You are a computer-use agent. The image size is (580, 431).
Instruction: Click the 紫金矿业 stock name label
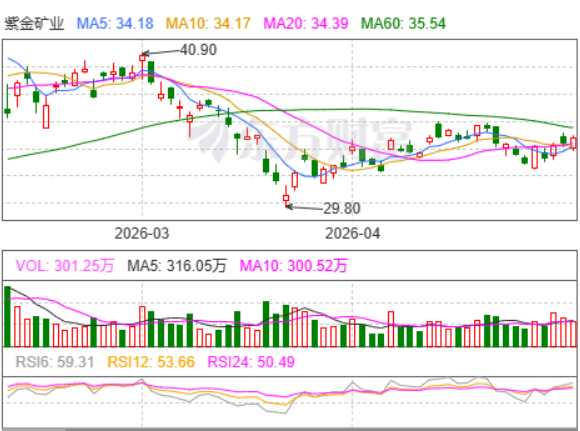[34, 24]
